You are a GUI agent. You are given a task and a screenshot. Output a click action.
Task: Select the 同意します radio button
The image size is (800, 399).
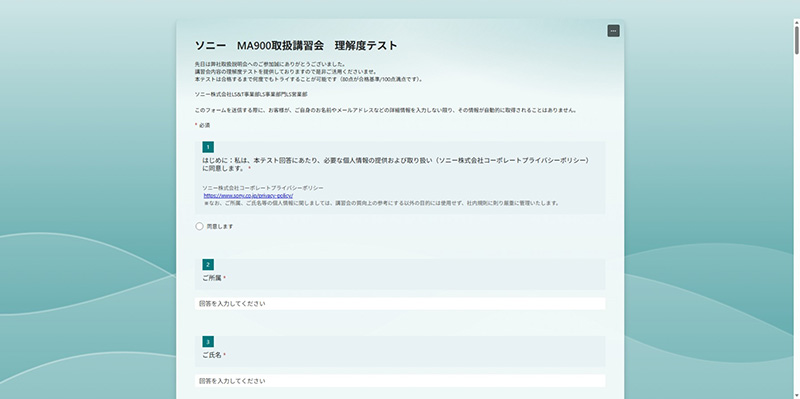click(199, 227)
